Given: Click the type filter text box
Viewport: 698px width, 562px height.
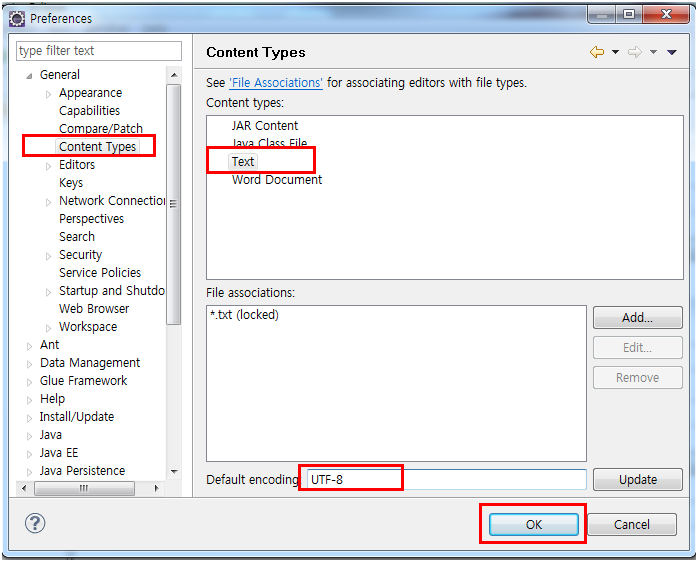Looking at the screenshot, I should 99,51.
